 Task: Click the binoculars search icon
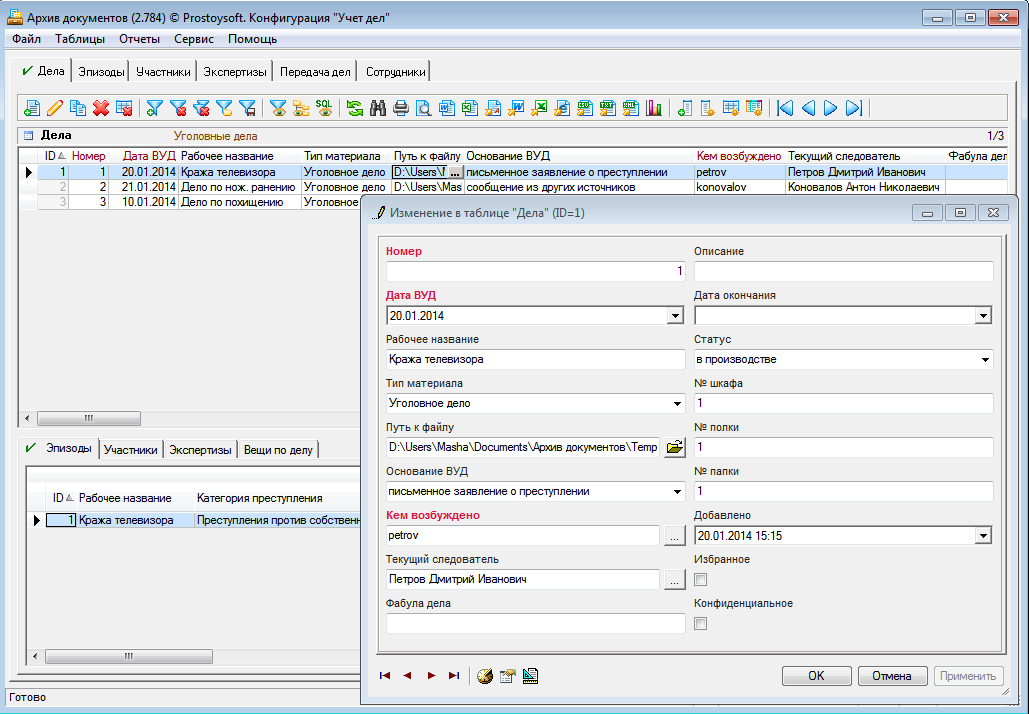[x=378, y=108]
